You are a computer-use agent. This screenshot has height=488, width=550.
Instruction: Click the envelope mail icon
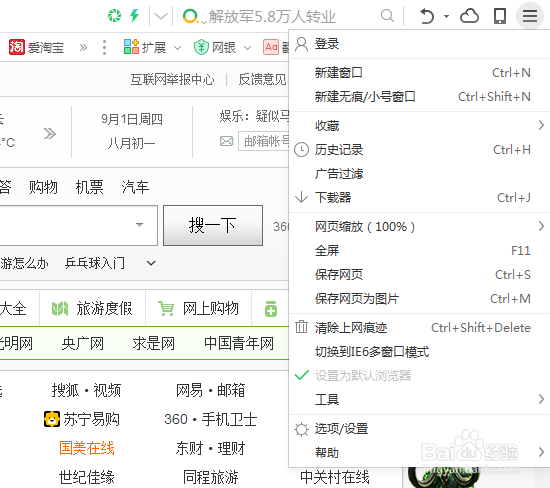(226, 141)
